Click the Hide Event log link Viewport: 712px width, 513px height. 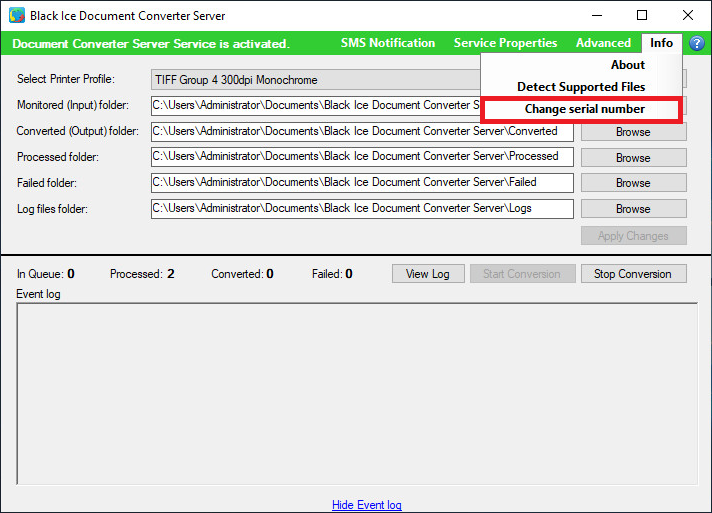(366, 505)
